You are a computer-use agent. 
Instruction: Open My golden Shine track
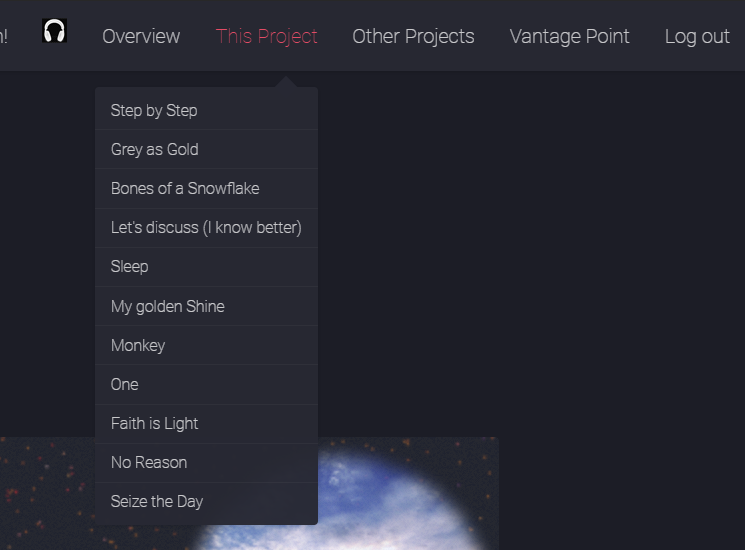pos(167,306)
